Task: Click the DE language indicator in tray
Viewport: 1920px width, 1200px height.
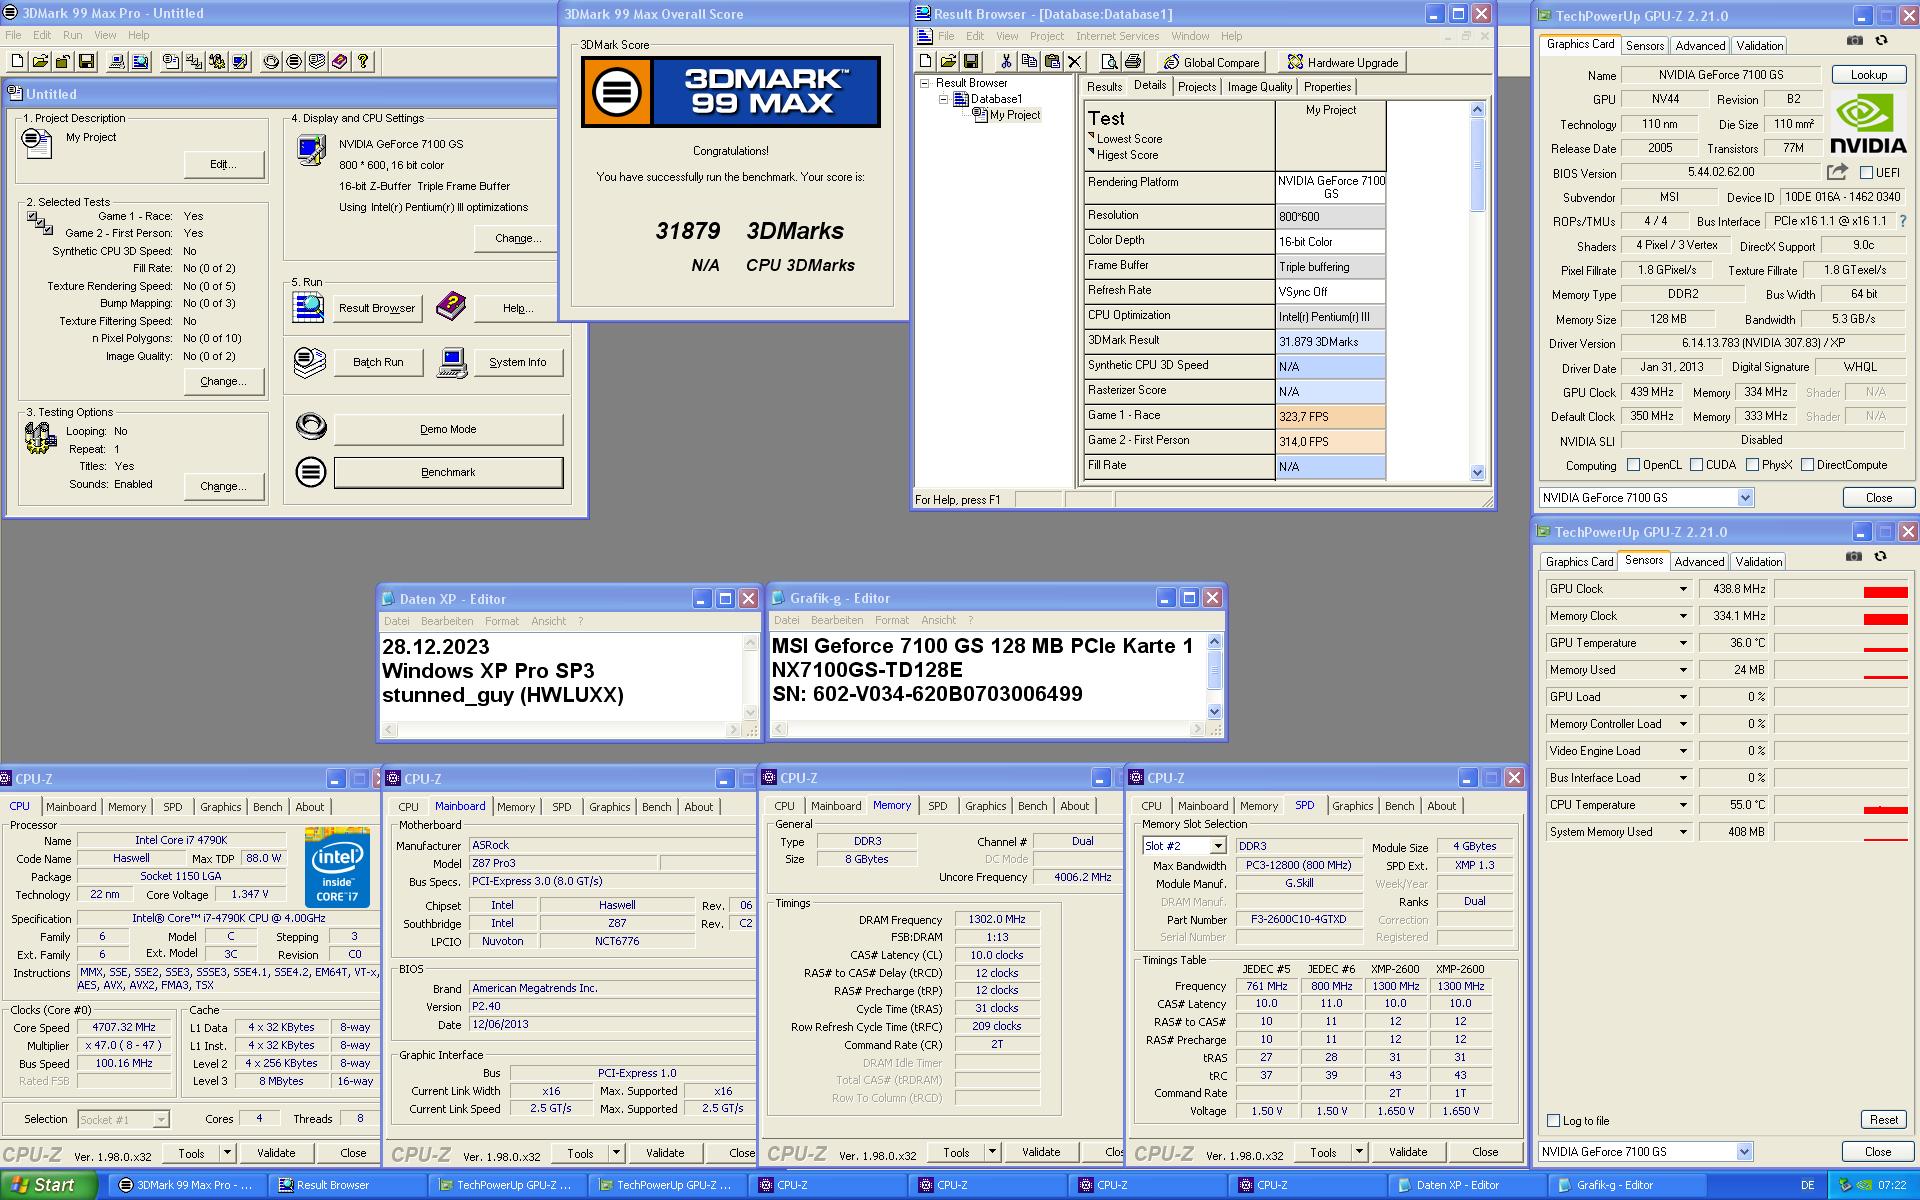Action: (x=1807, y=1185)
